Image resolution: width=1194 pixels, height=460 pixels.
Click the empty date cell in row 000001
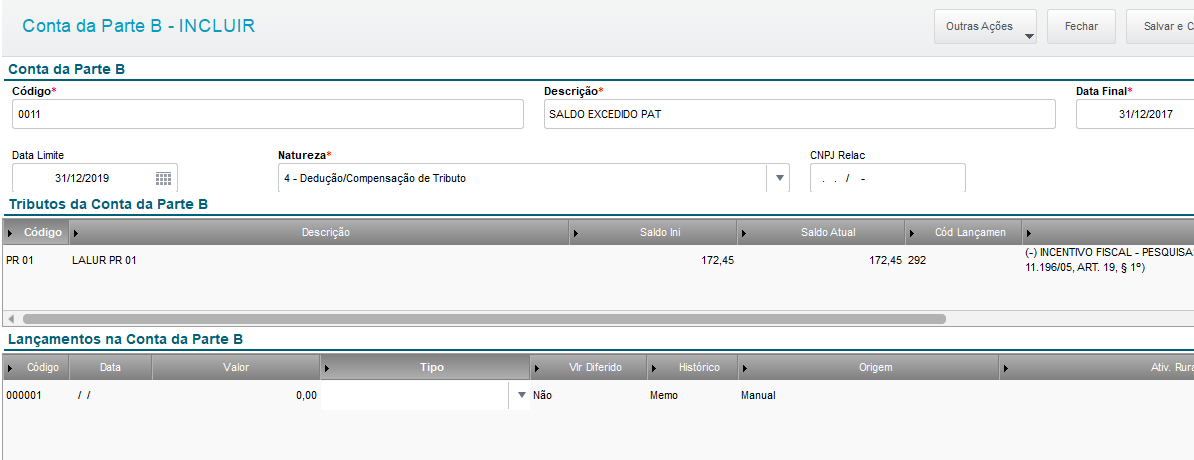coord(111,395)
